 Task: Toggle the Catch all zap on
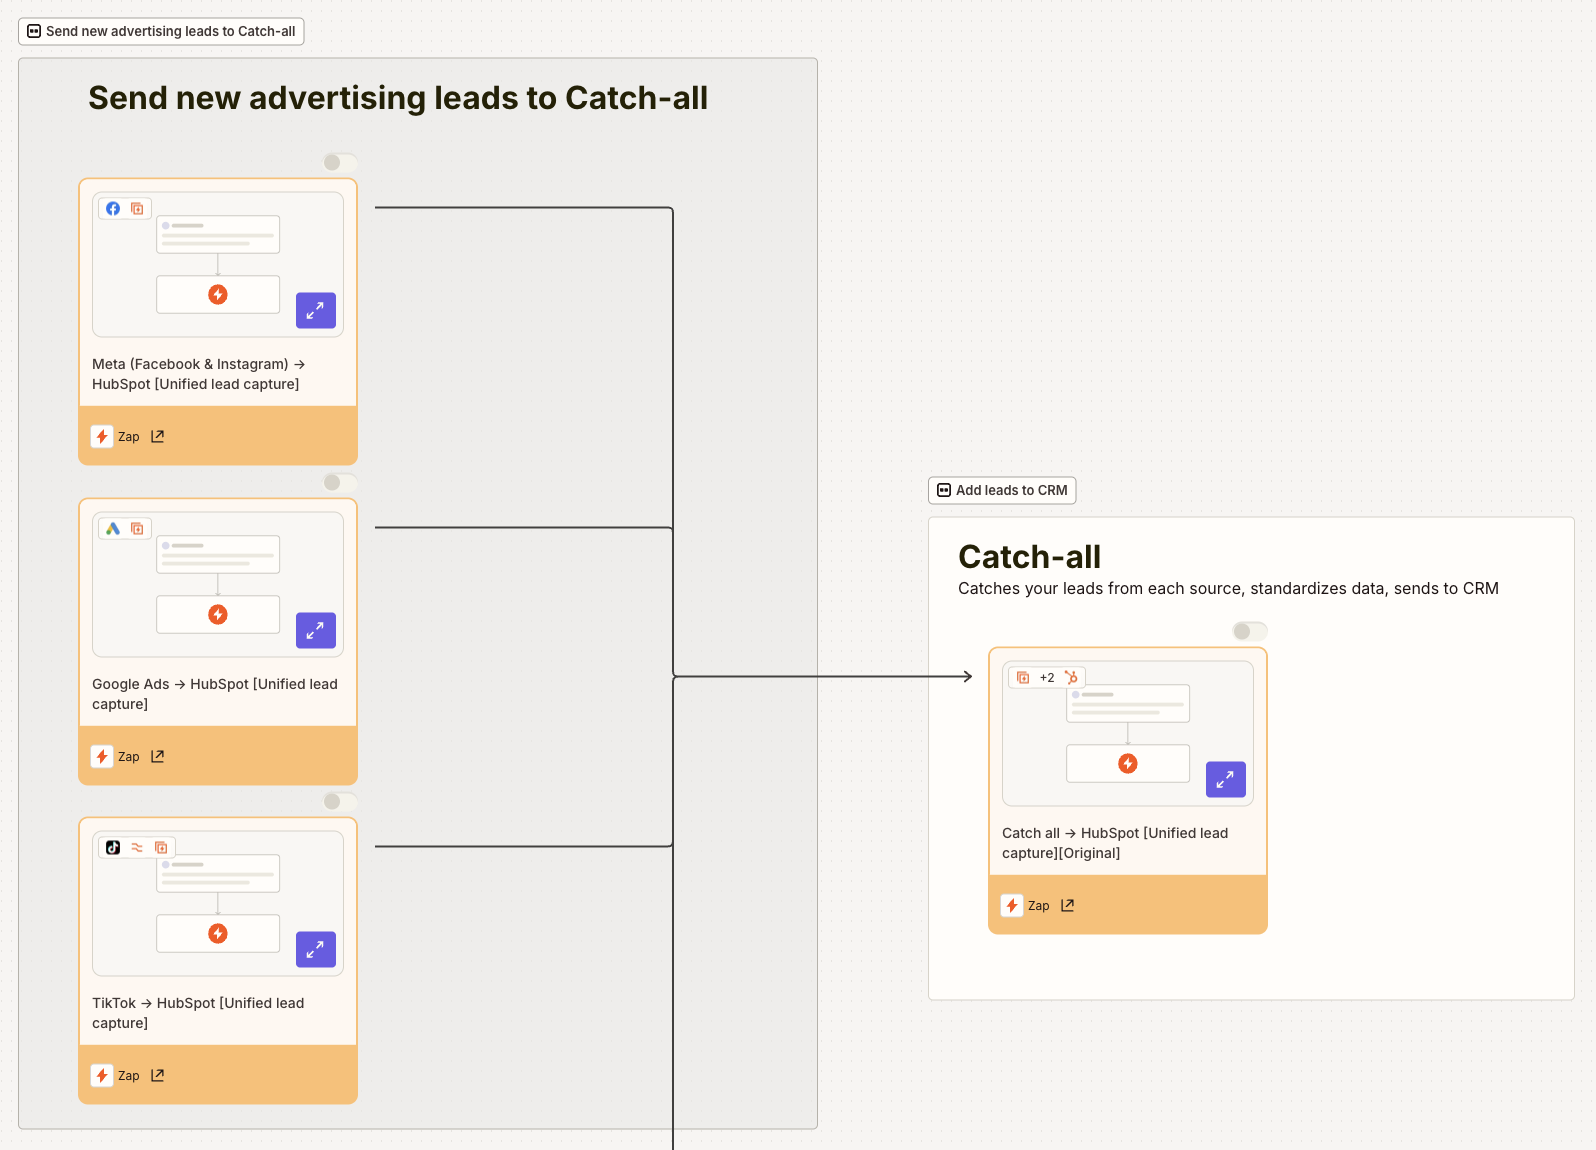pyautogui.click(x=1250, y=631)
